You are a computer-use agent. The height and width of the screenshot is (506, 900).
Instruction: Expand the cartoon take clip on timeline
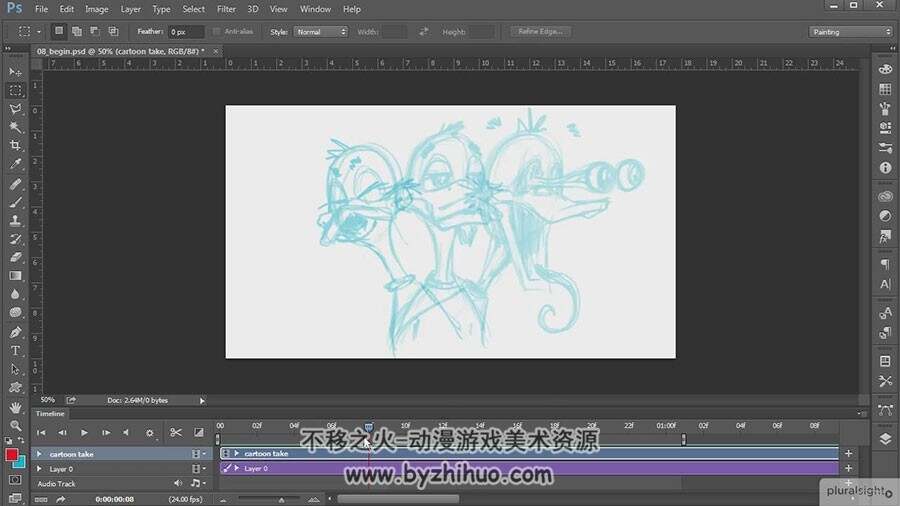pyautogui.click(x=236, y=453)
